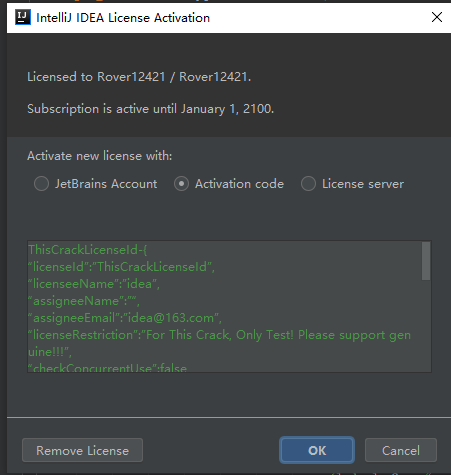This screenshot has width=451, height=475.
Task: Click the "licenseeName":"idea" line
Action: pos(94,284)
